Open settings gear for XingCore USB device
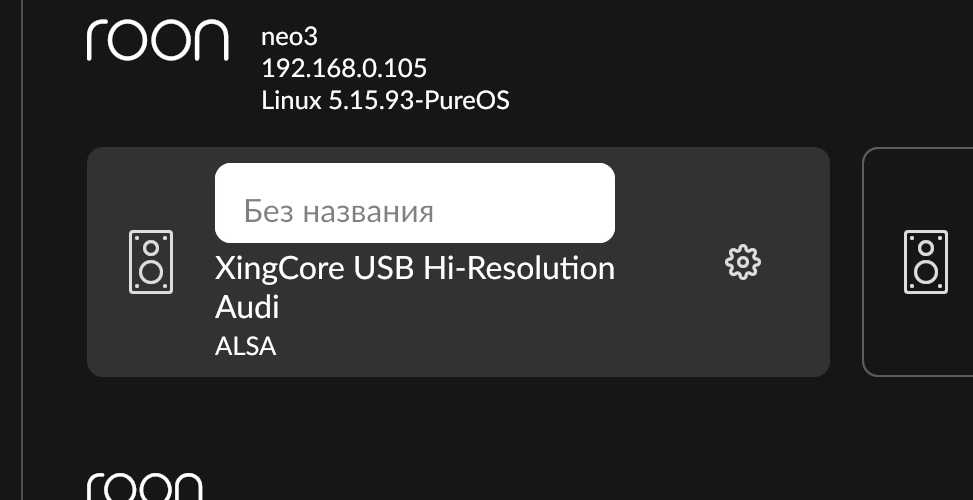Screen dimensions: 973x500 742,263
